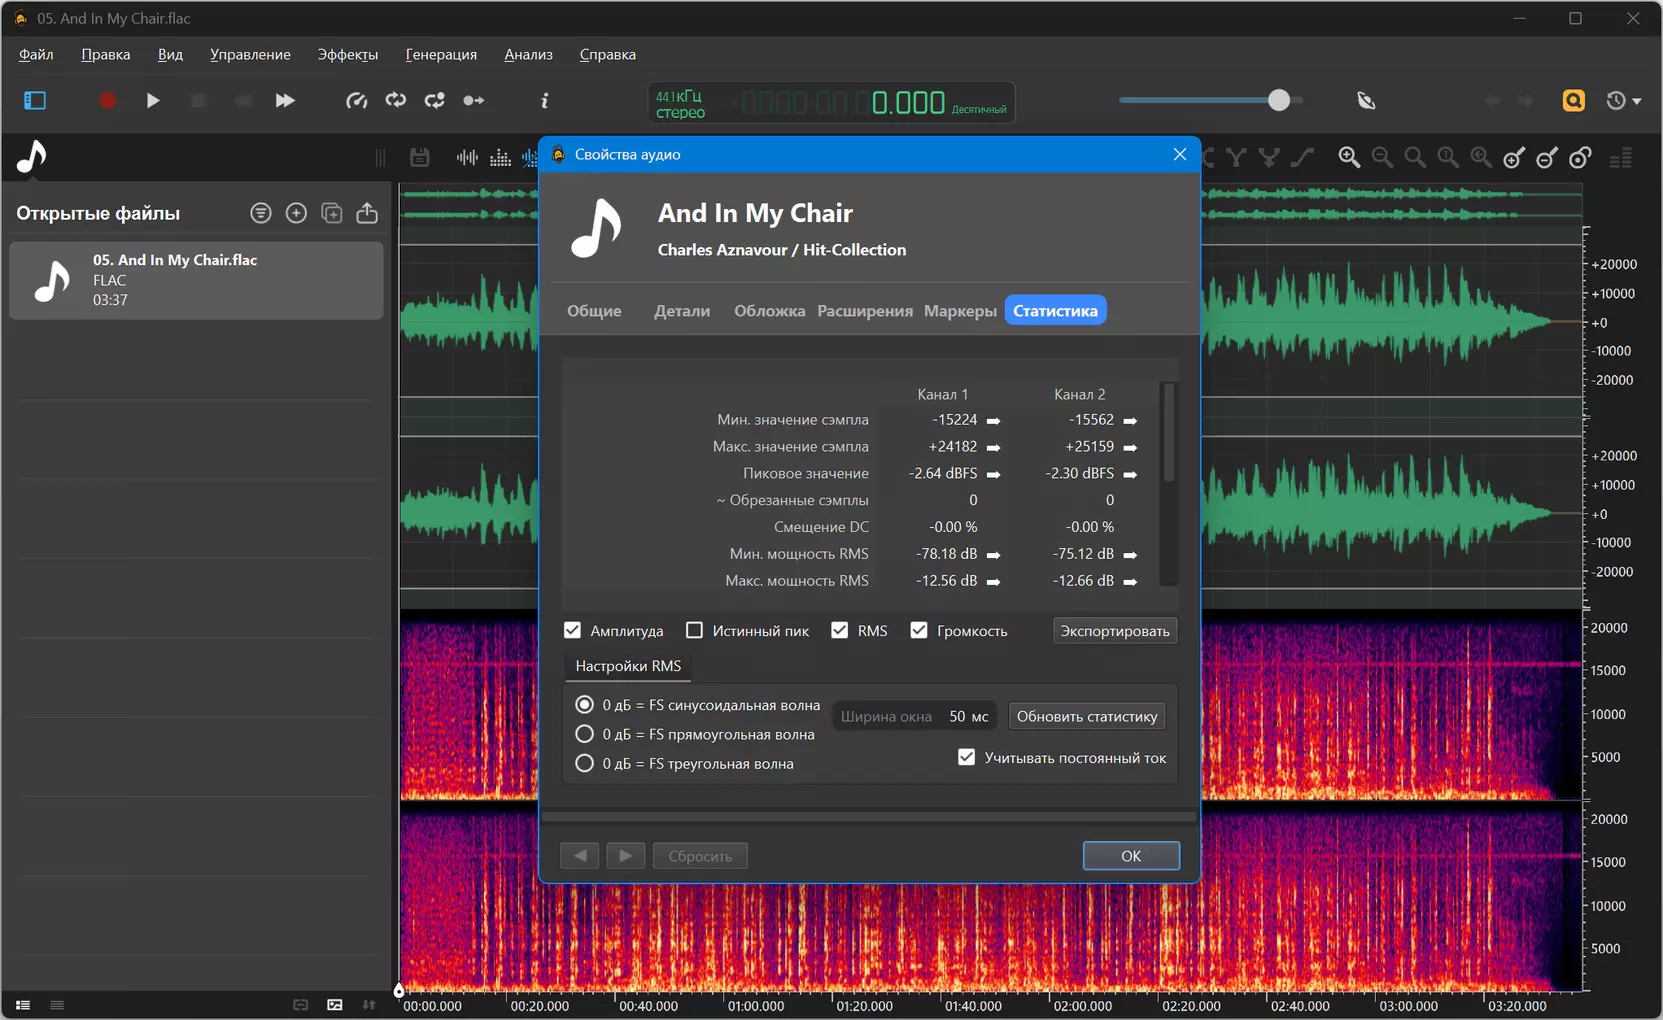Click arrow beside Канал 2 peak -2.30 dBFS
The width and height of the screenshot is (1663, 1020).
(x=1130, y=474)
